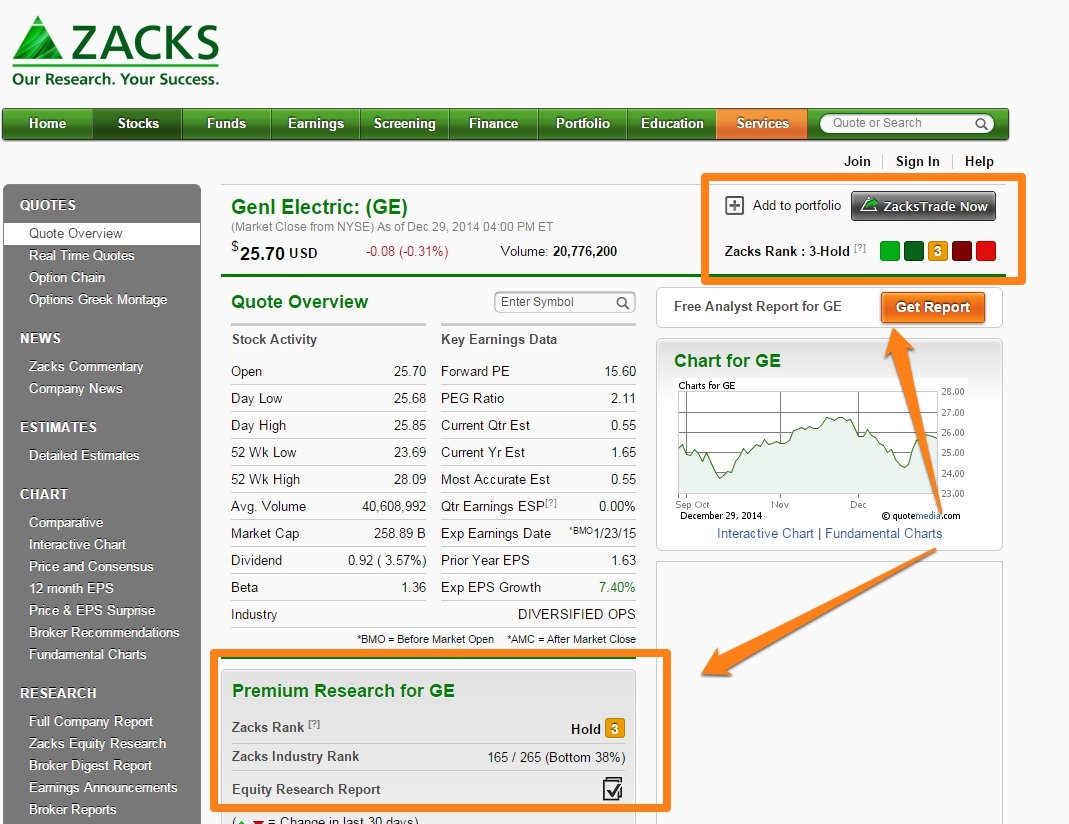Viewport: 1069px width, 824px height.
Task: Click the plus icon to add GE to portfolio
Action: pyautogui.click(x=736, y=206)
